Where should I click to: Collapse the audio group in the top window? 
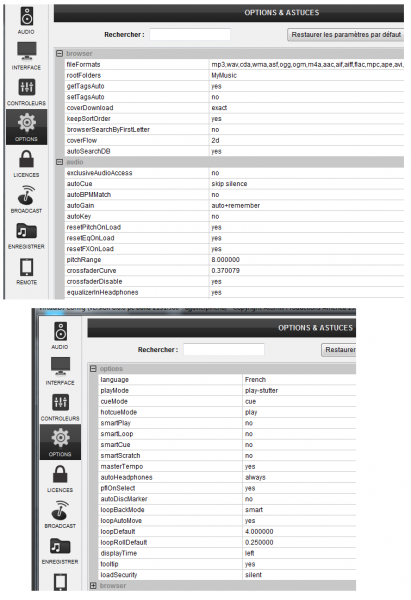point(59,162)
